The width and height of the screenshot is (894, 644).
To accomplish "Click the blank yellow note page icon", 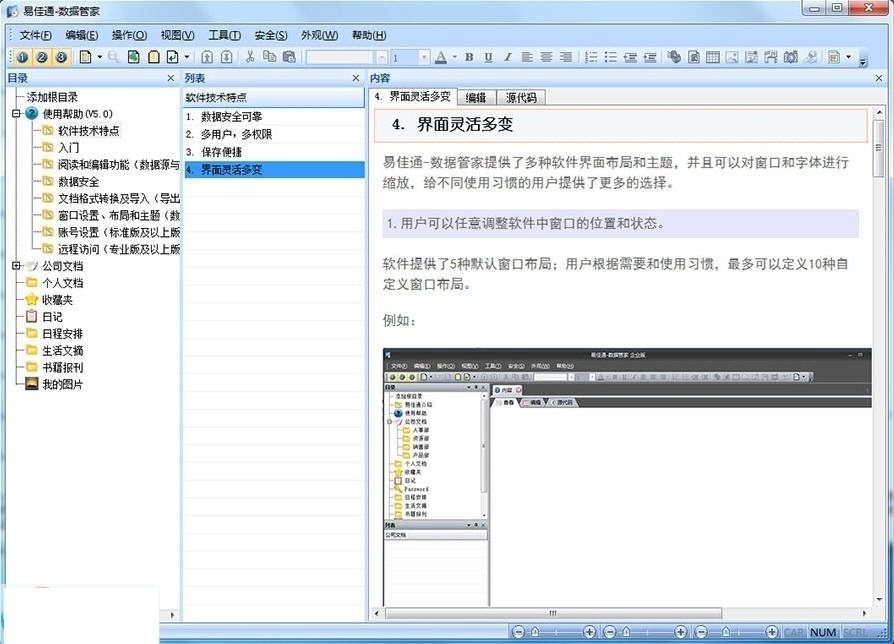I will click(x=153, y=57).
